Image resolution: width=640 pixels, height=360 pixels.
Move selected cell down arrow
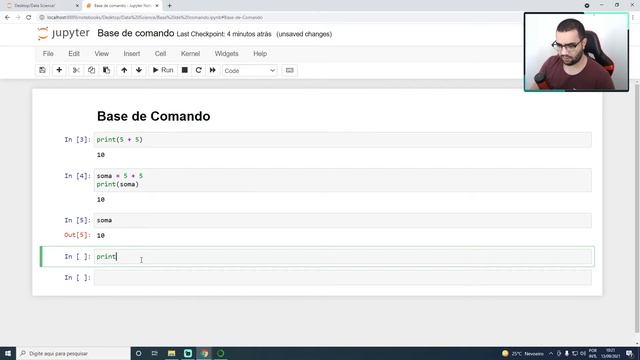pos(139,70)
